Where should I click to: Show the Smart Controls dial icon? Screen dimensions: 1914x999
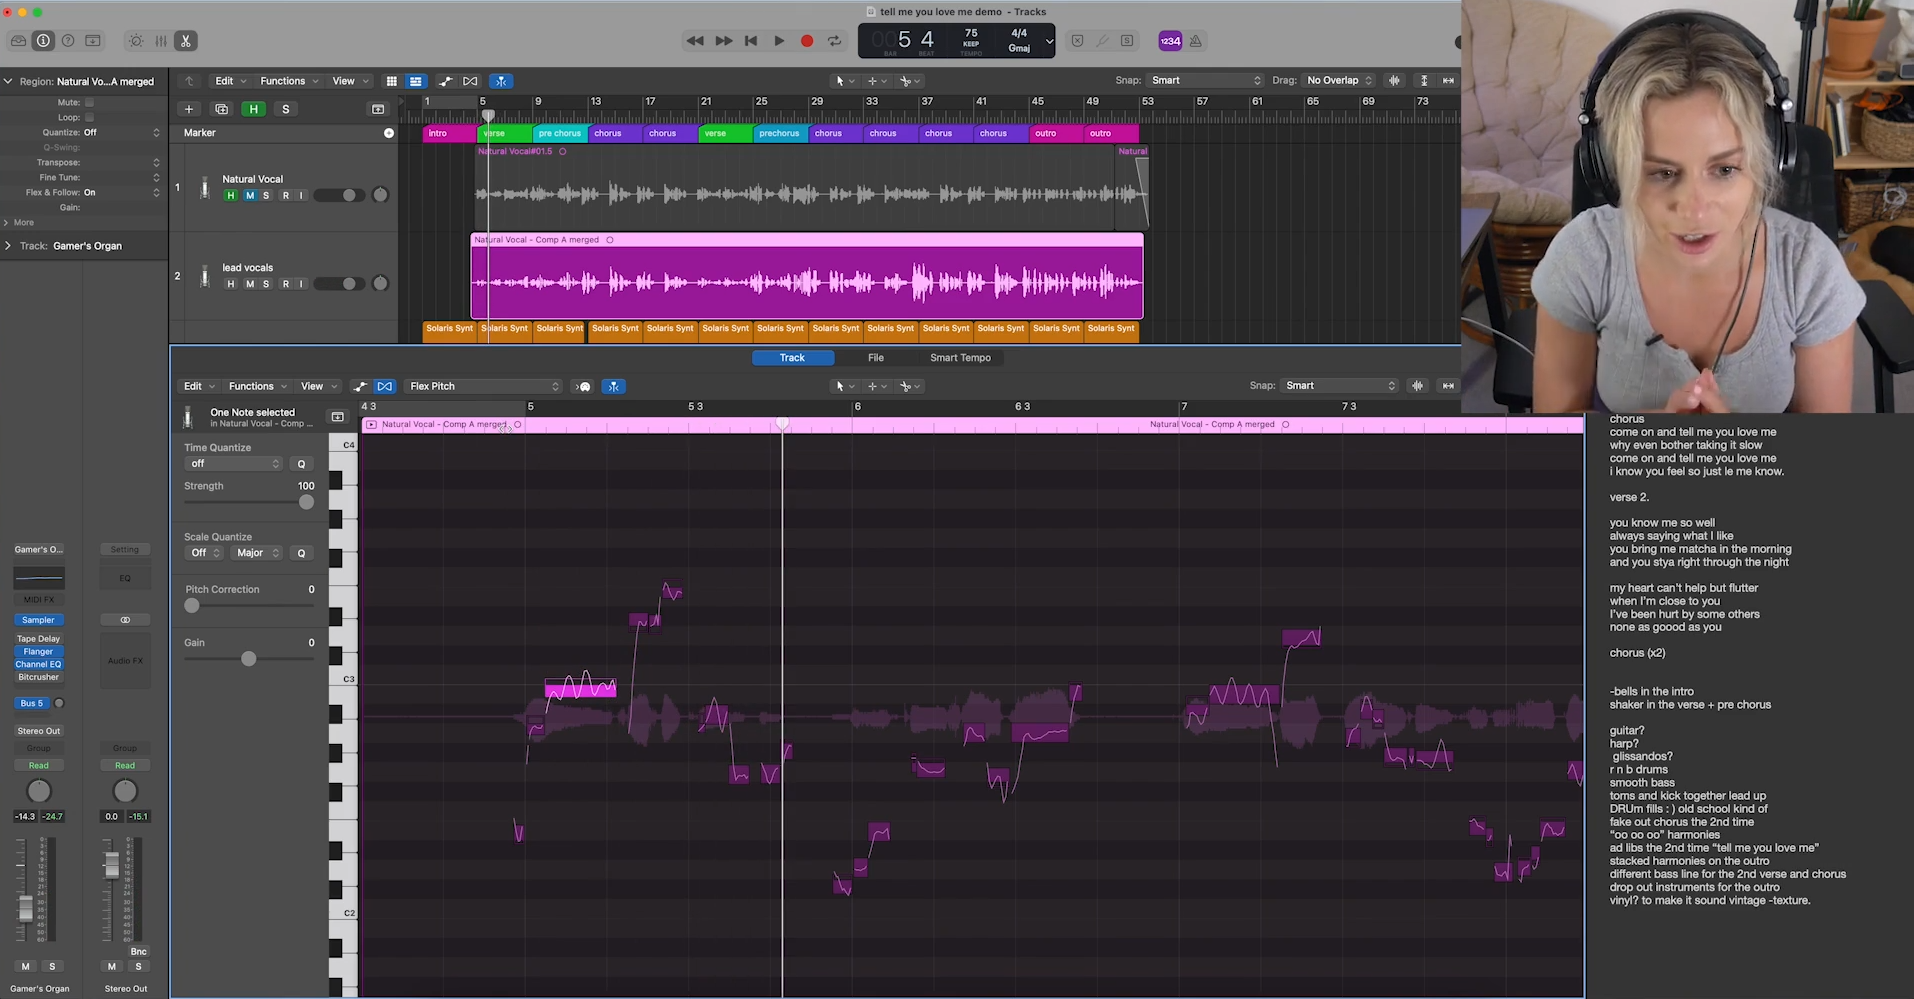(136, 41)
